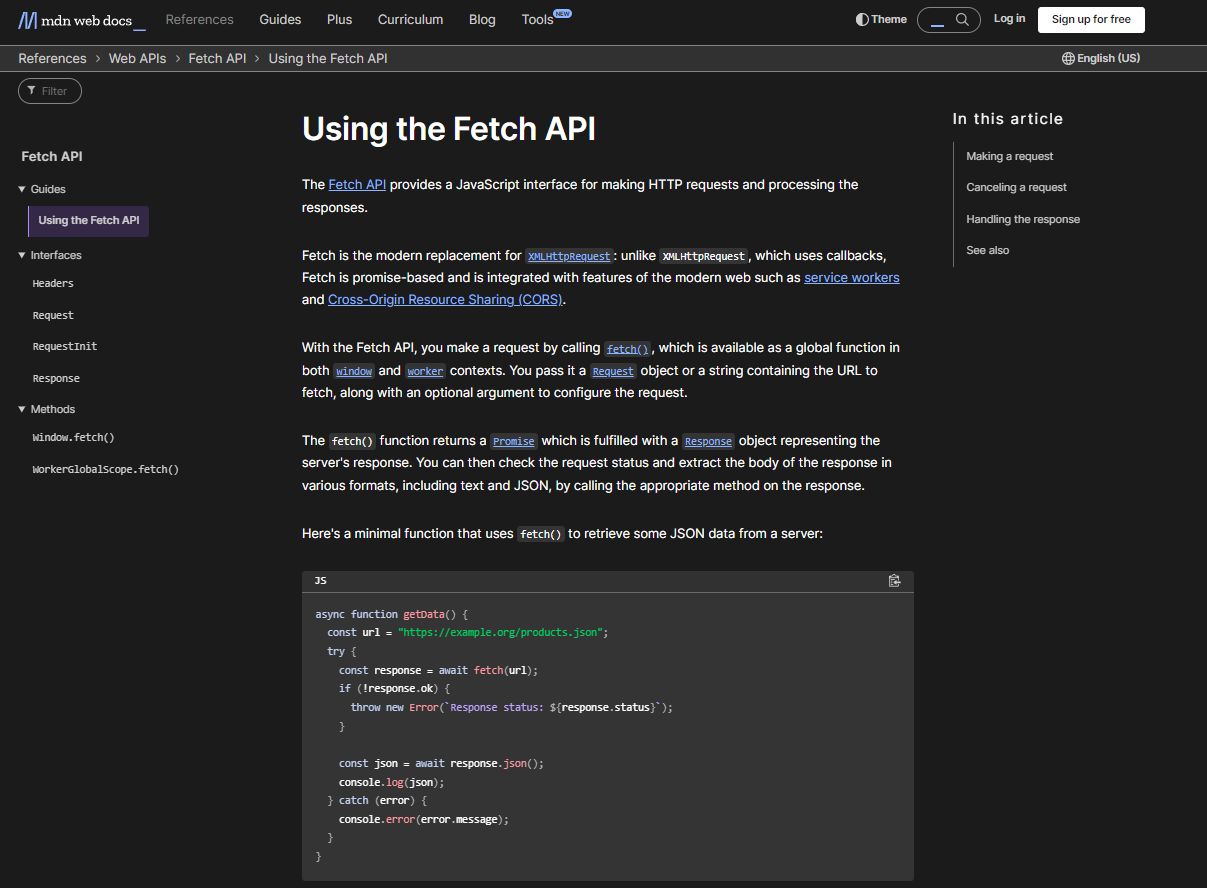Screen dimensions: 1207x888
Task: Open Headers interface in sidebar
Action: pyautogui.click(x=53, y=284)
